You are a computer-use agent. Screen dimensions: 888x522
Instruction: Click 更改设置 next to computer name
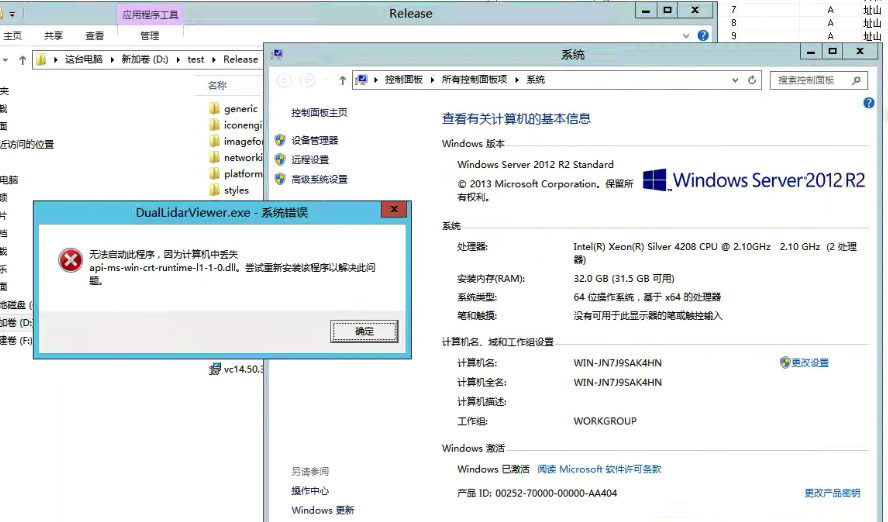click(x=810, y=363)
